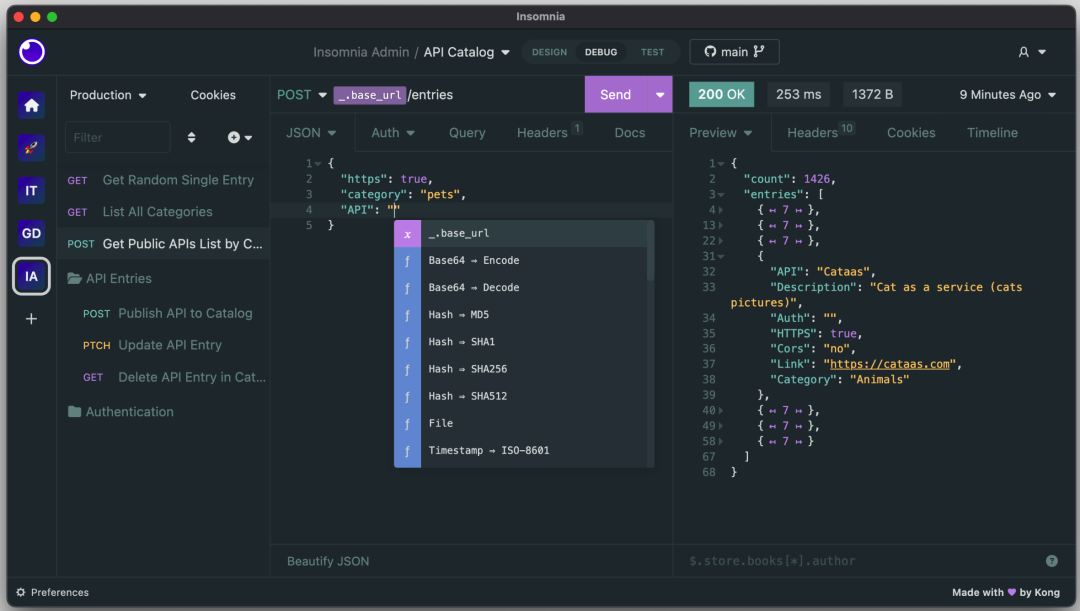Click the request Filter input field
The image size is (1080, 611).
pyautogui.click(x=117, y=137)
